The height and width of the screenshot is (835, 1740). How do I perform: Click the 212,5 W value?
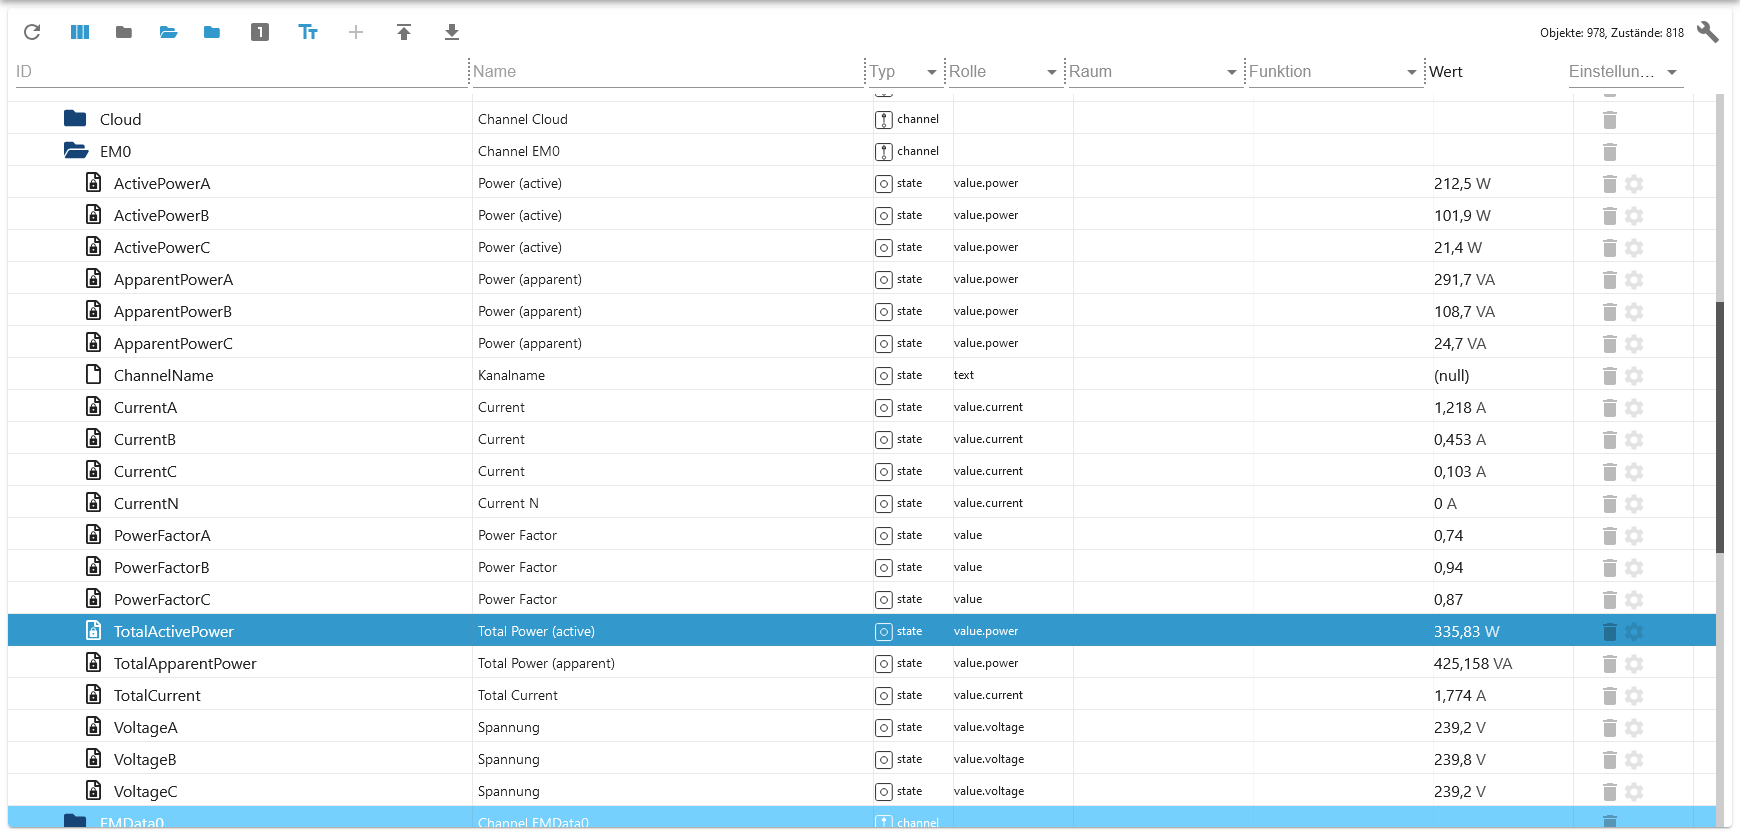point(1462,184)
